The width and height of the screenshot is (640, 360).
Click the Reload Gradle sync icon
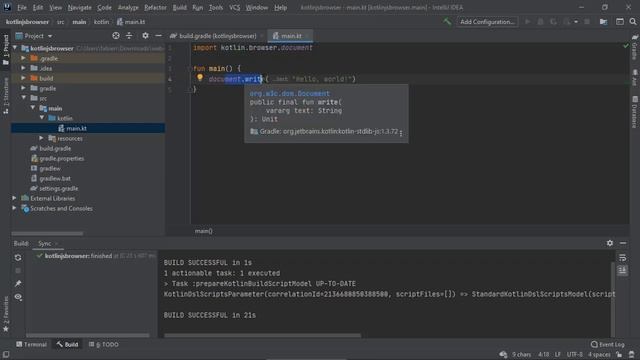tap(18, 258)
